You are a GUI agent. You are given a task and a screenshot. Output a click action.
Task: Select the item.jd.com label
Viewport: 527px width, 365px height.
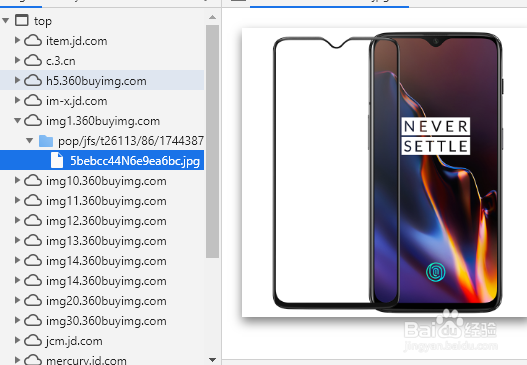tap(77, 41)
